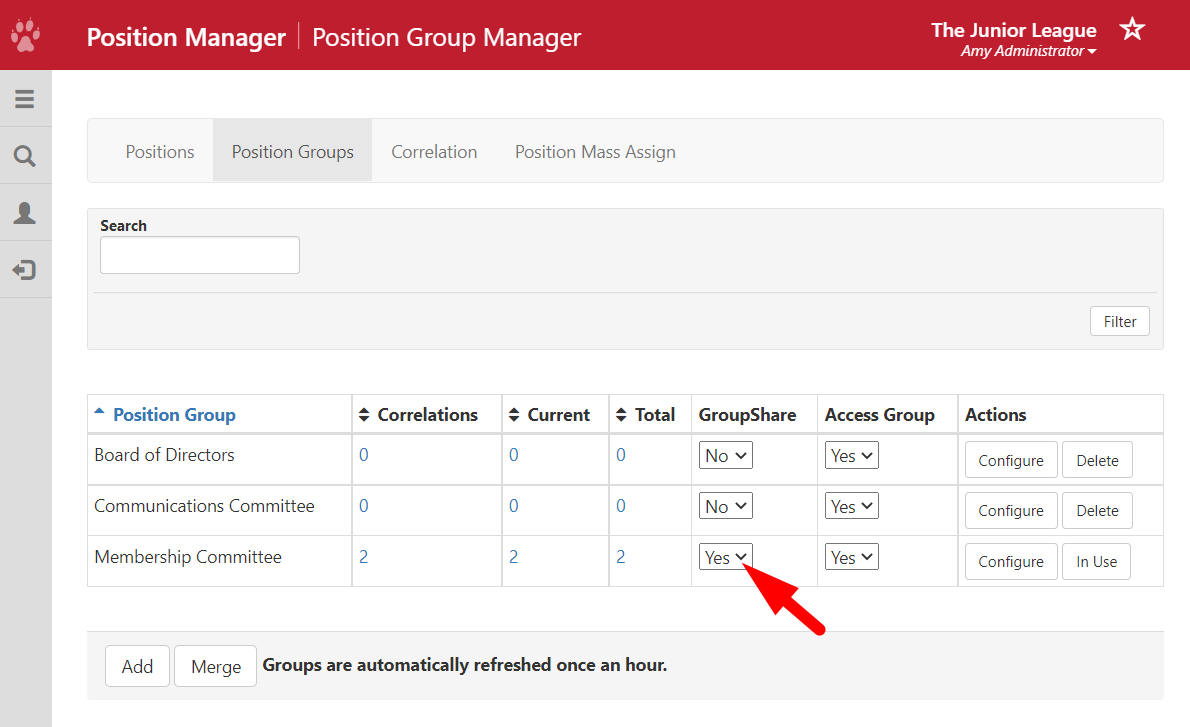The height and width of the screenshot is (727, 1190).
Task: Open Board of Directors Current count link
Action: coord(514,455)
